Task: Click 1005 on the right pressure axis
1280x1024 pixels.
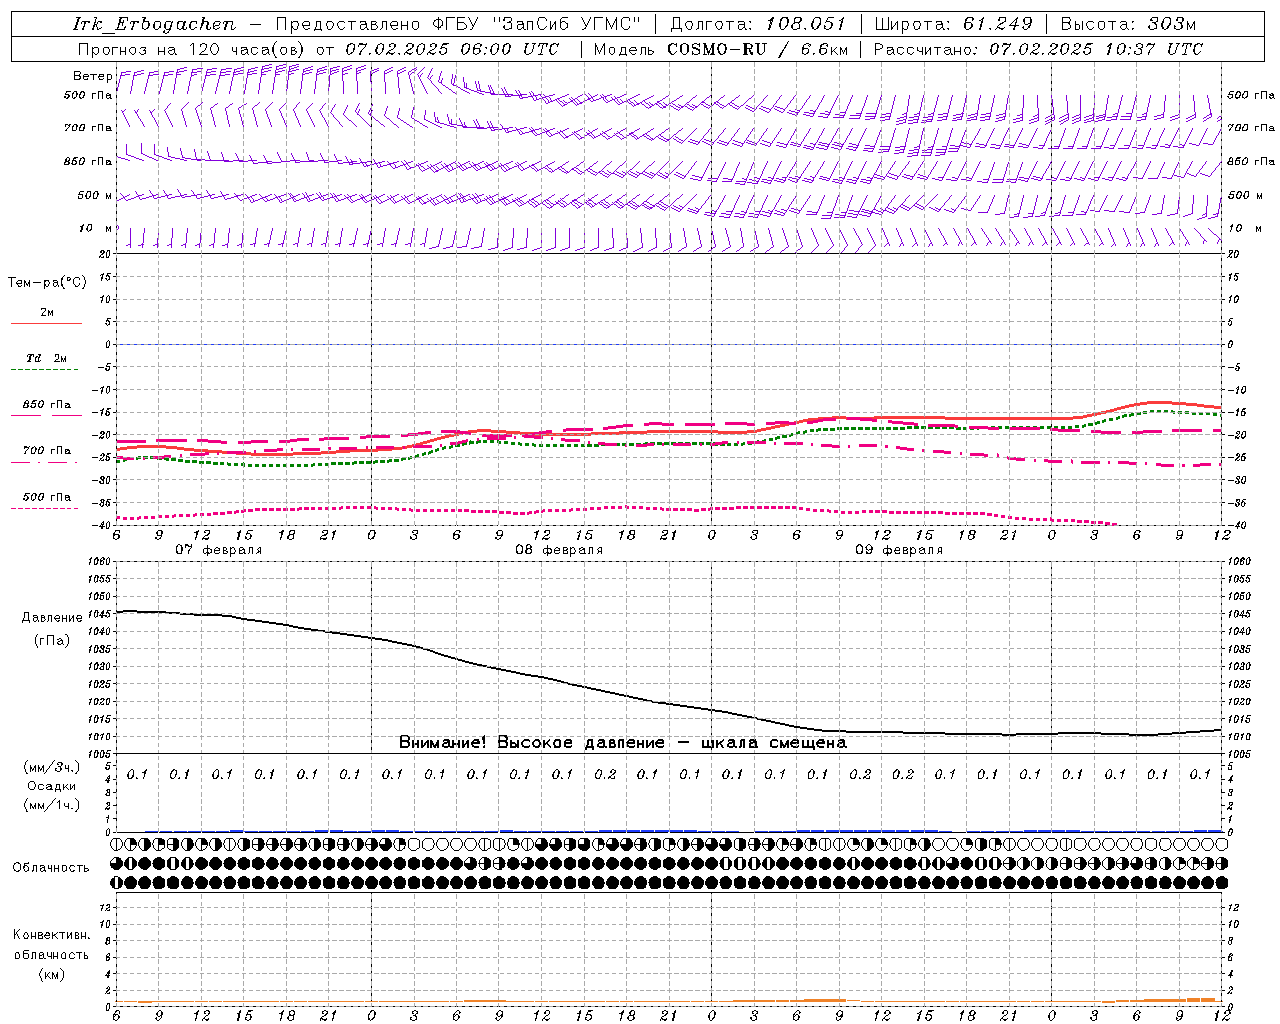Action: (1239, 755)
